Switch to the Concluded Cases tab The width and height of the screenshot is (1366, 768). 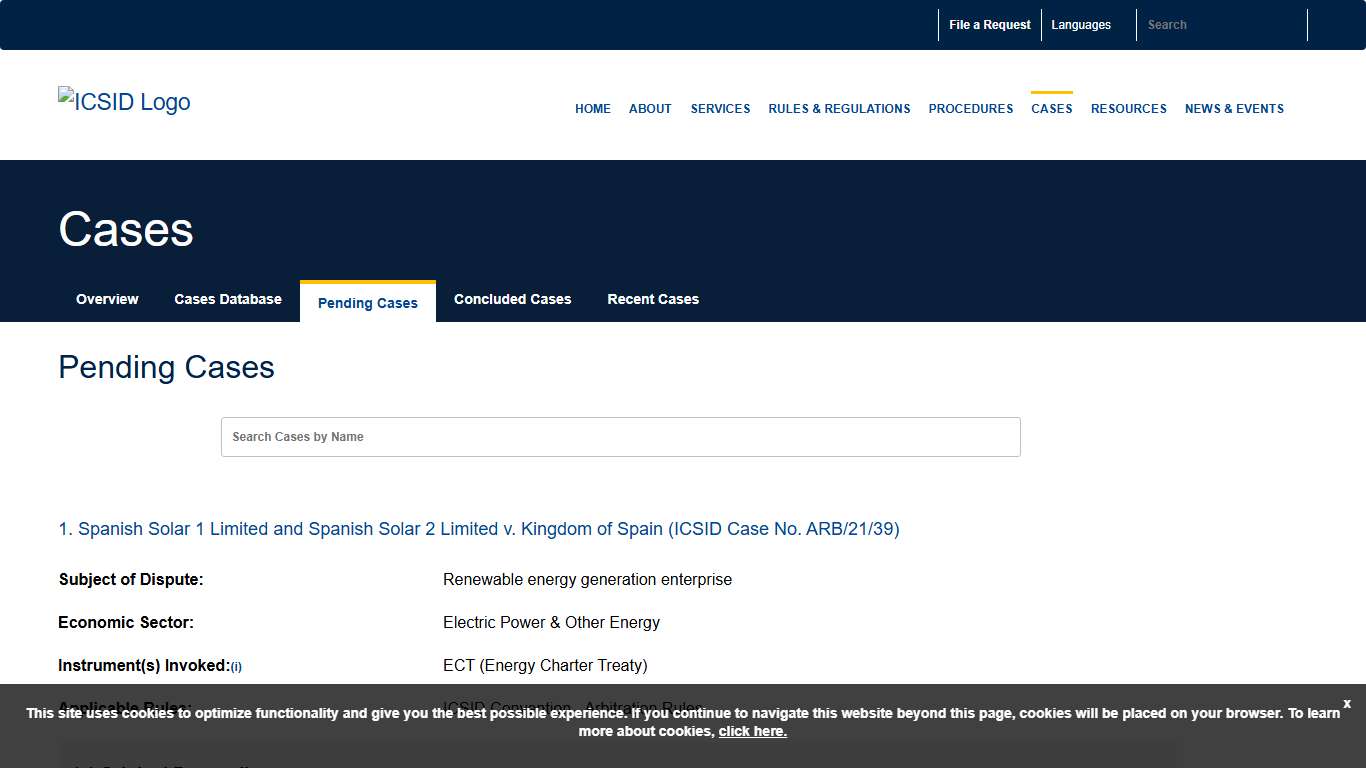pyautogui.click(x=512, y=299)
